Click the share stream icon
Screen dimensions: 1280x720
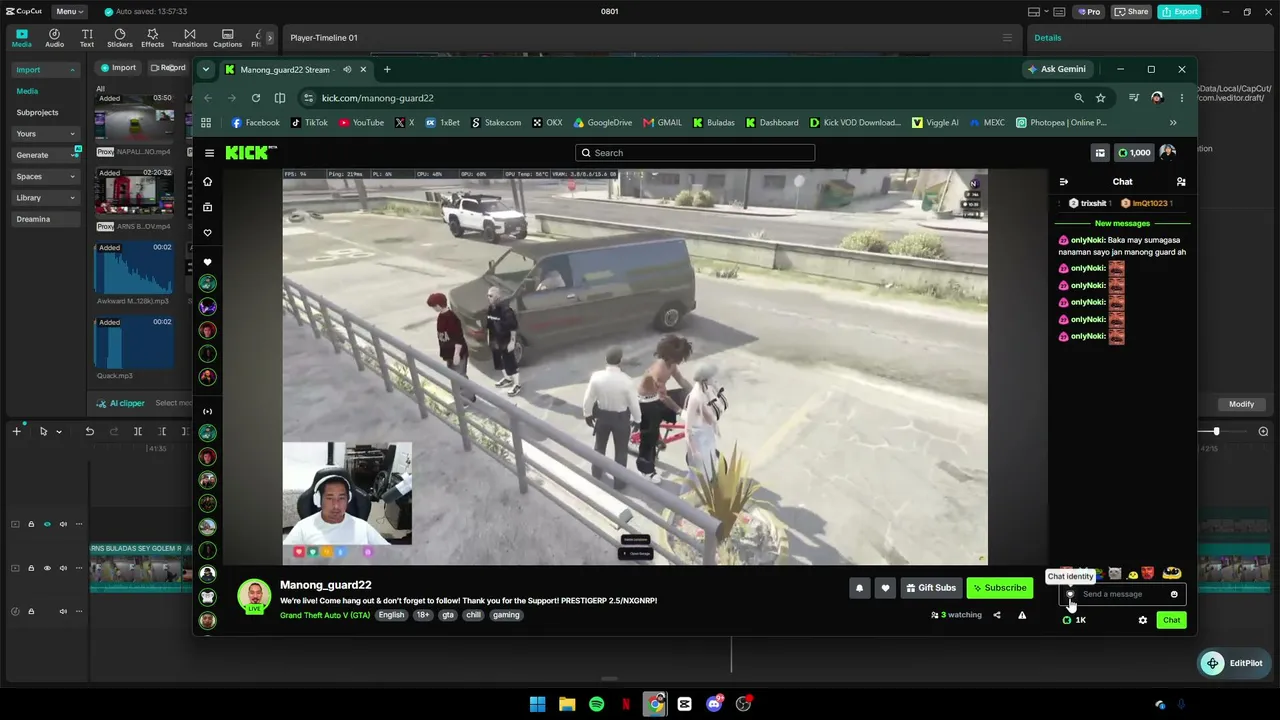(x=996, y=615)
